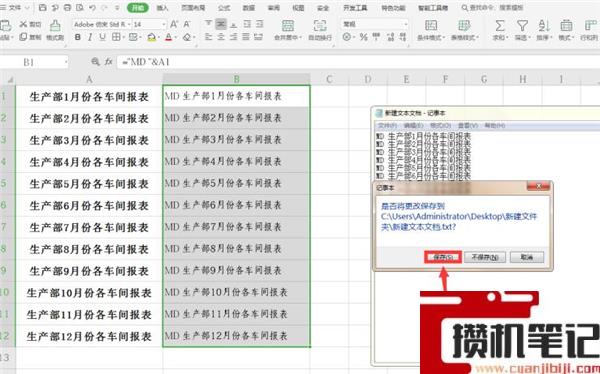The image size is (600, 374).
Task: Click the Table Style icon
Action: [x=464, y=26]
